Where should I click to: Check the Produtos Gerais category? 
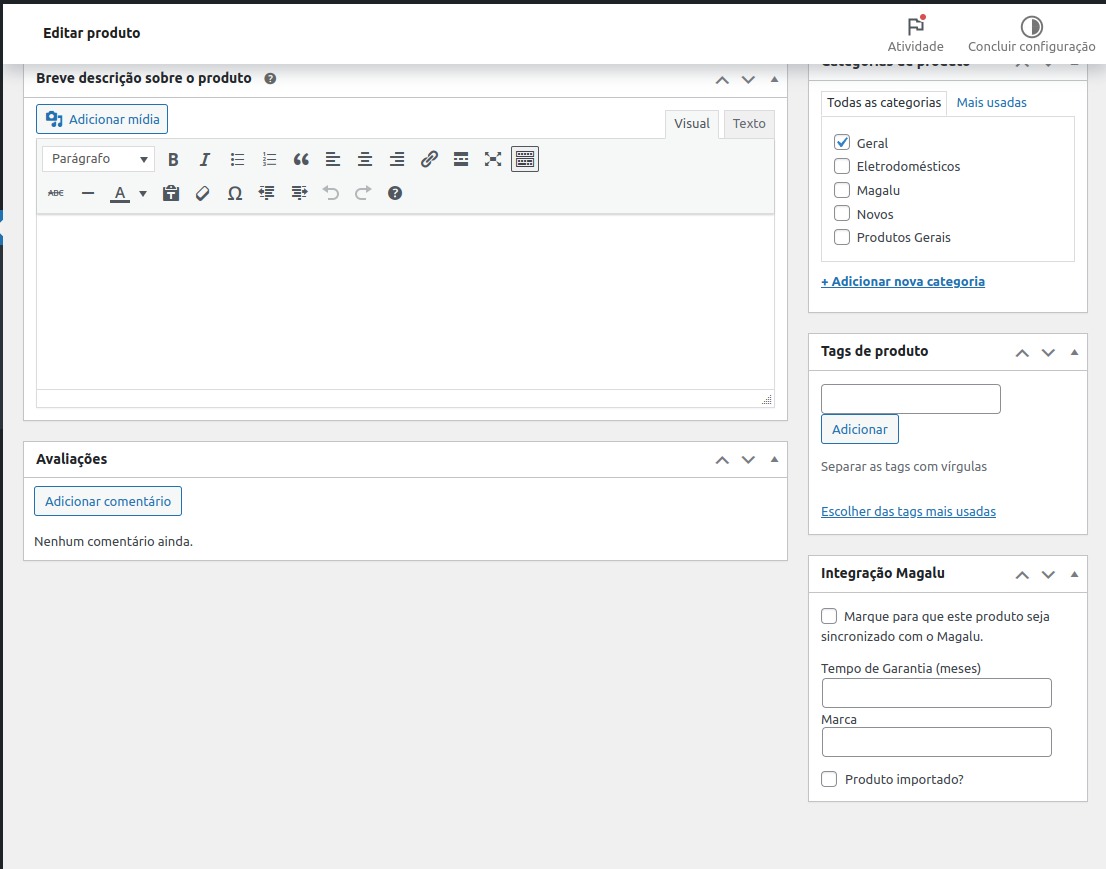842,238
